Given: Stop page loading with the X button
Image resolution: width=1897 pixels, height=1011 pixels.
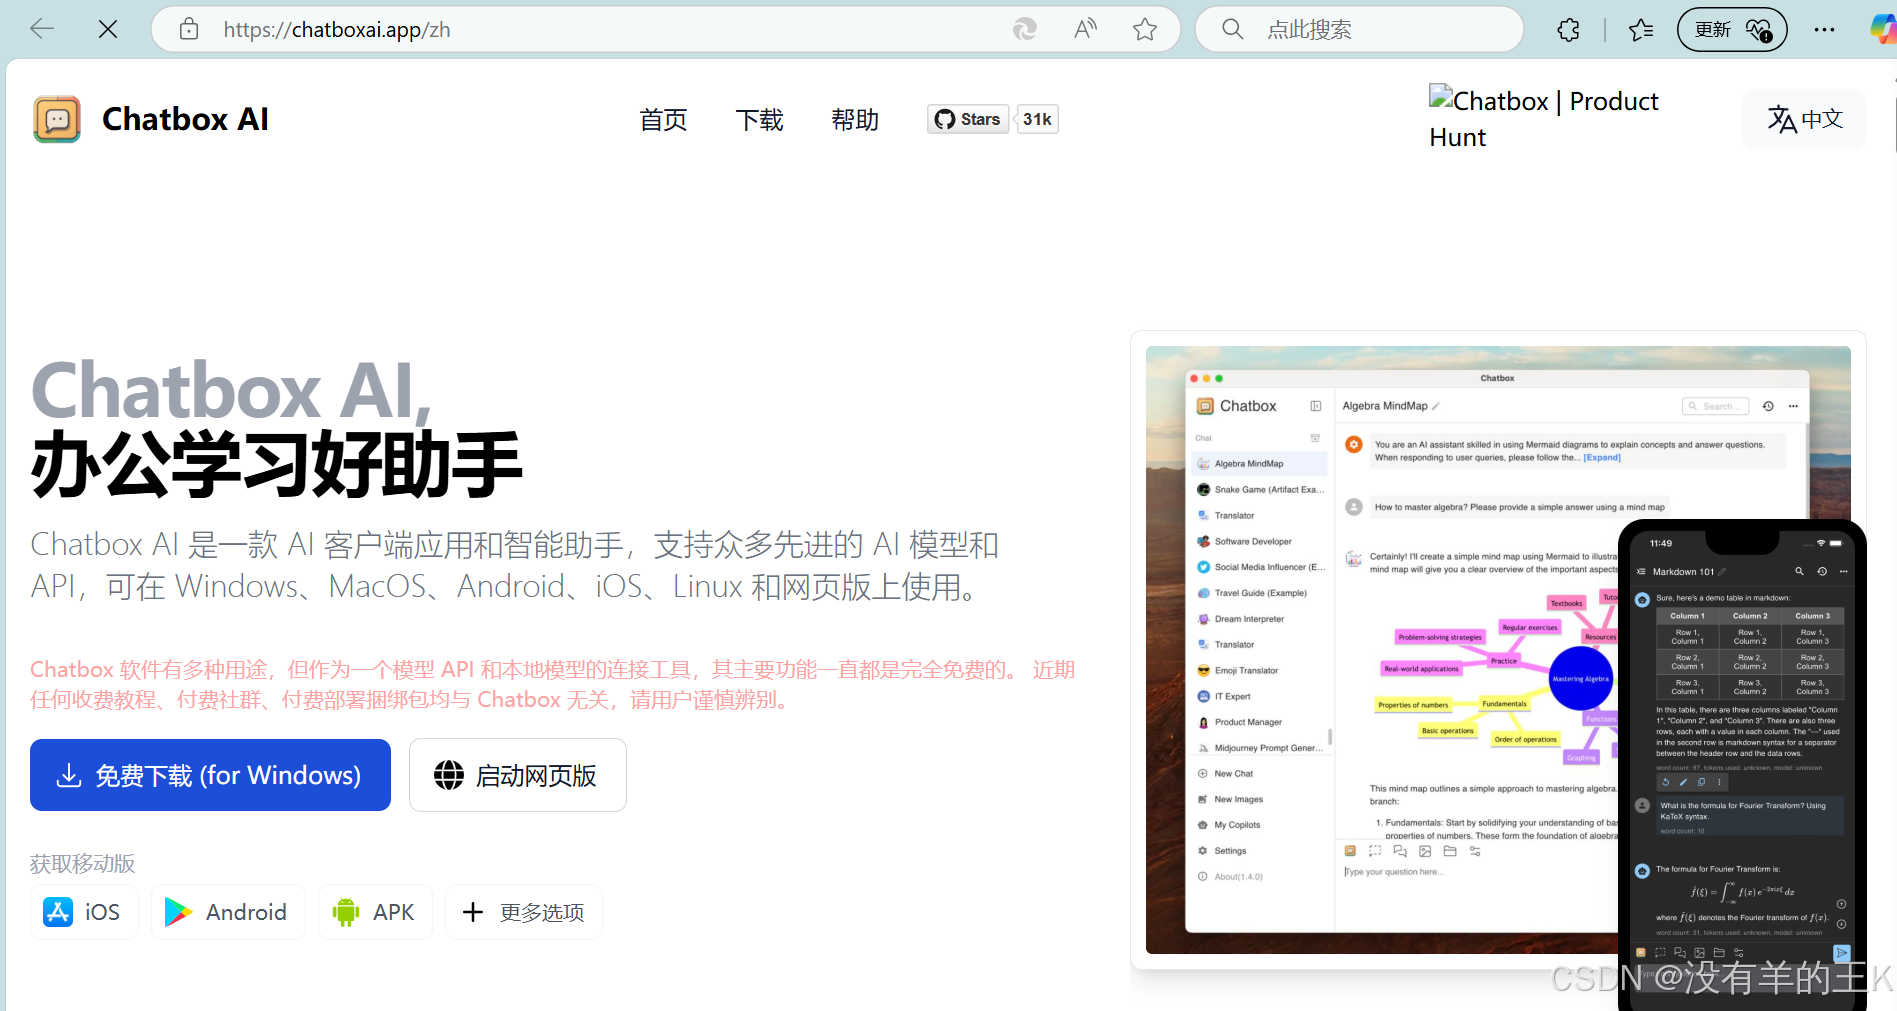Looking at the screenshot, I should pos(108,29).
